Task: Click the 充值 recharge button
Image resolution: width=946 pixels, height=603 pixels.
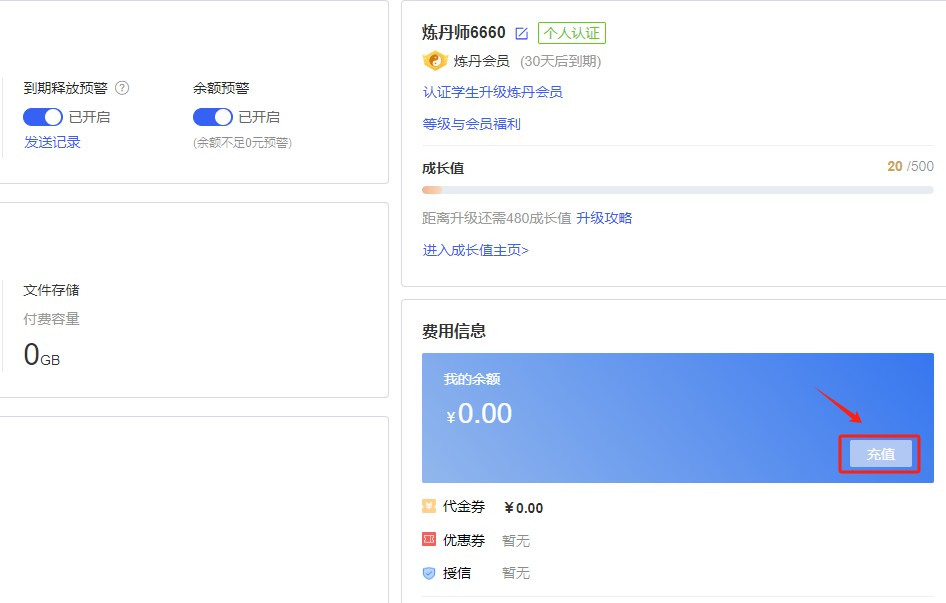Action: (879, 453)
